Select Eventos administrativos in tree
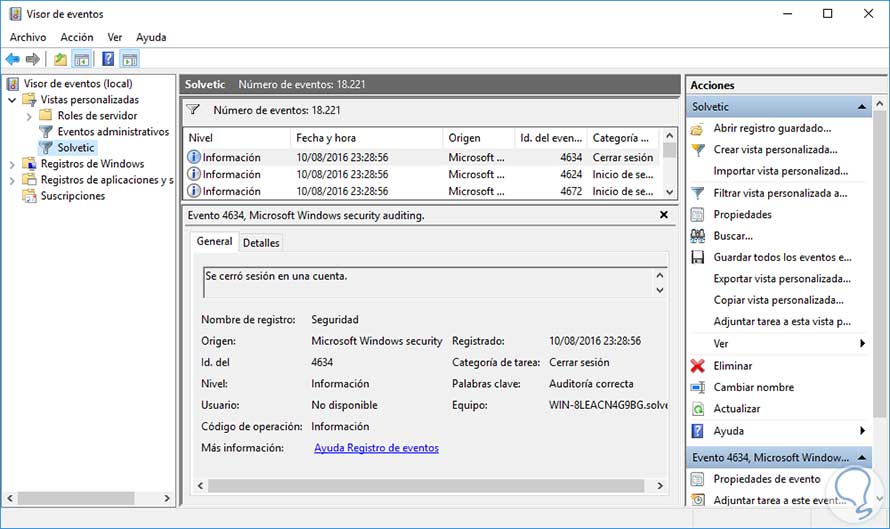Viewport: 890px width, 529px height. point(112,132)
